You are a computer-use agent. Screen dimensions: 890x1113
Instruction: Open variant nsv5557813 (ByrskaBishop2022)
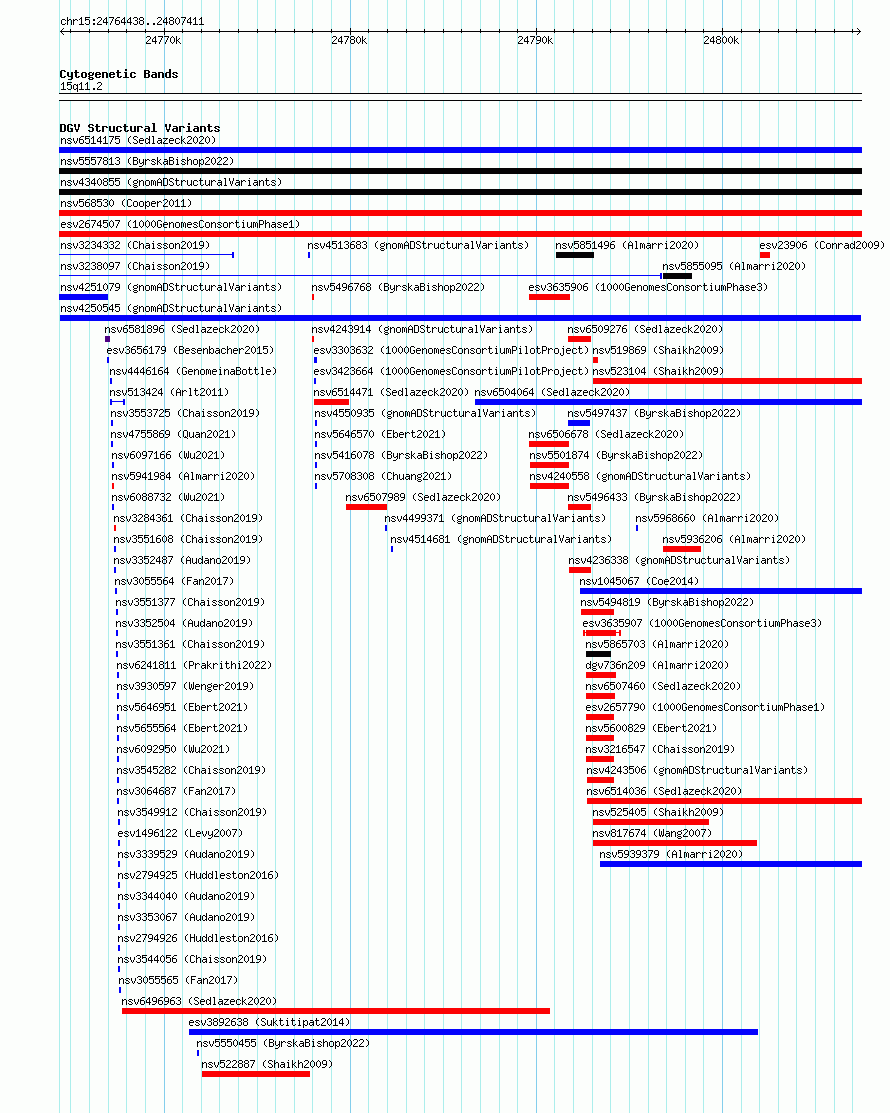pos(147,161)
